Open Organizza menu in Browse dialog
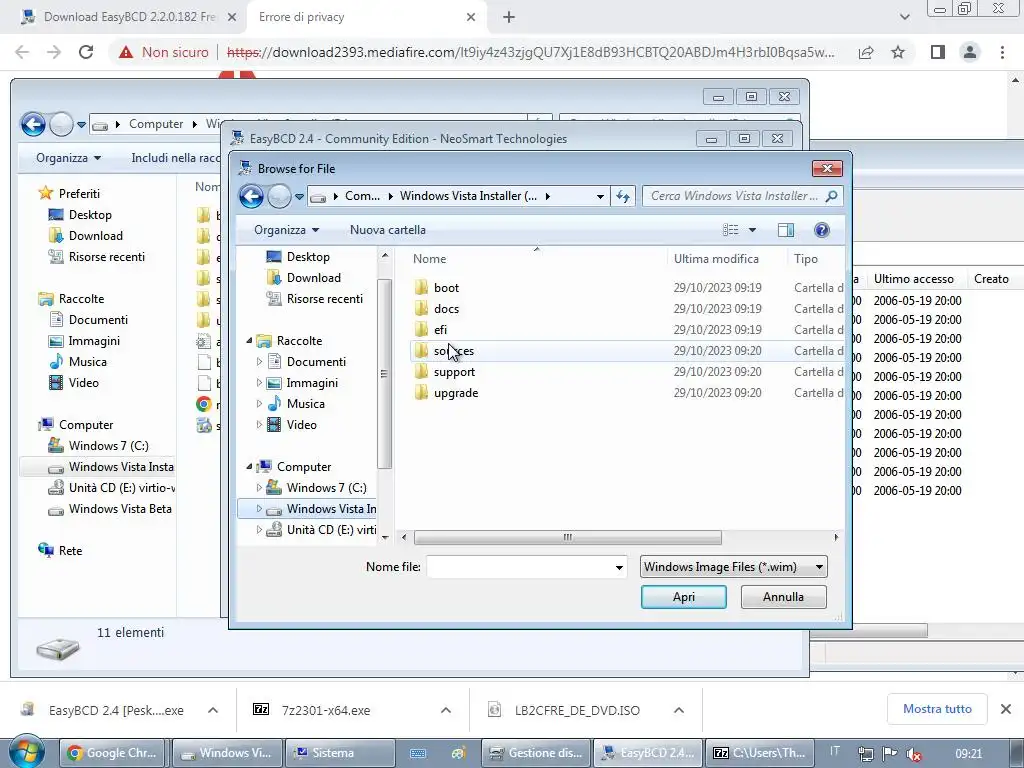The image size is (1024, 768). 286,230
